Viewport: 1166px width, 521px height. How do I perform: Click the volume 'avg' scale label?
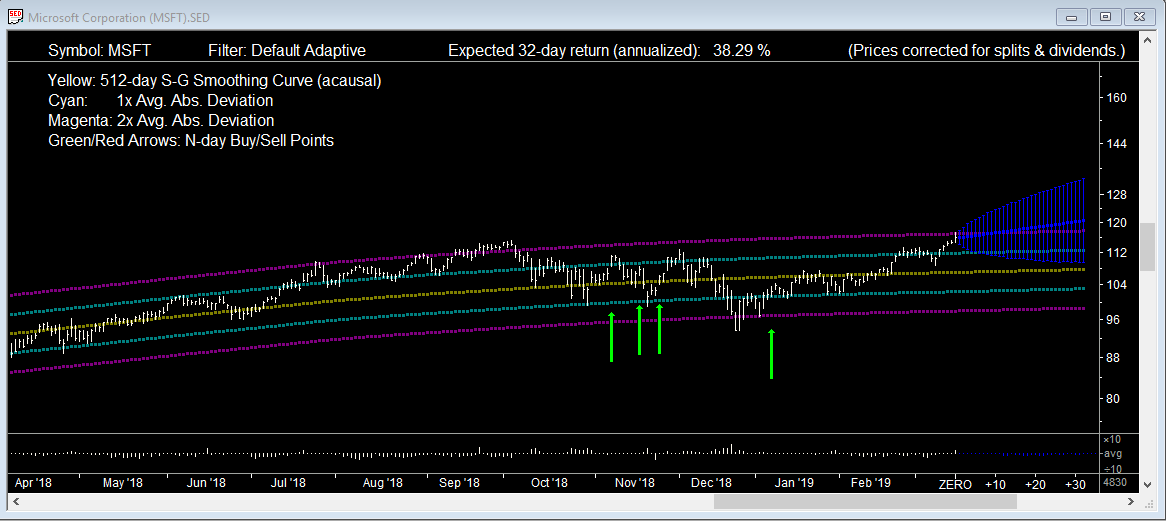[1112, 453]
